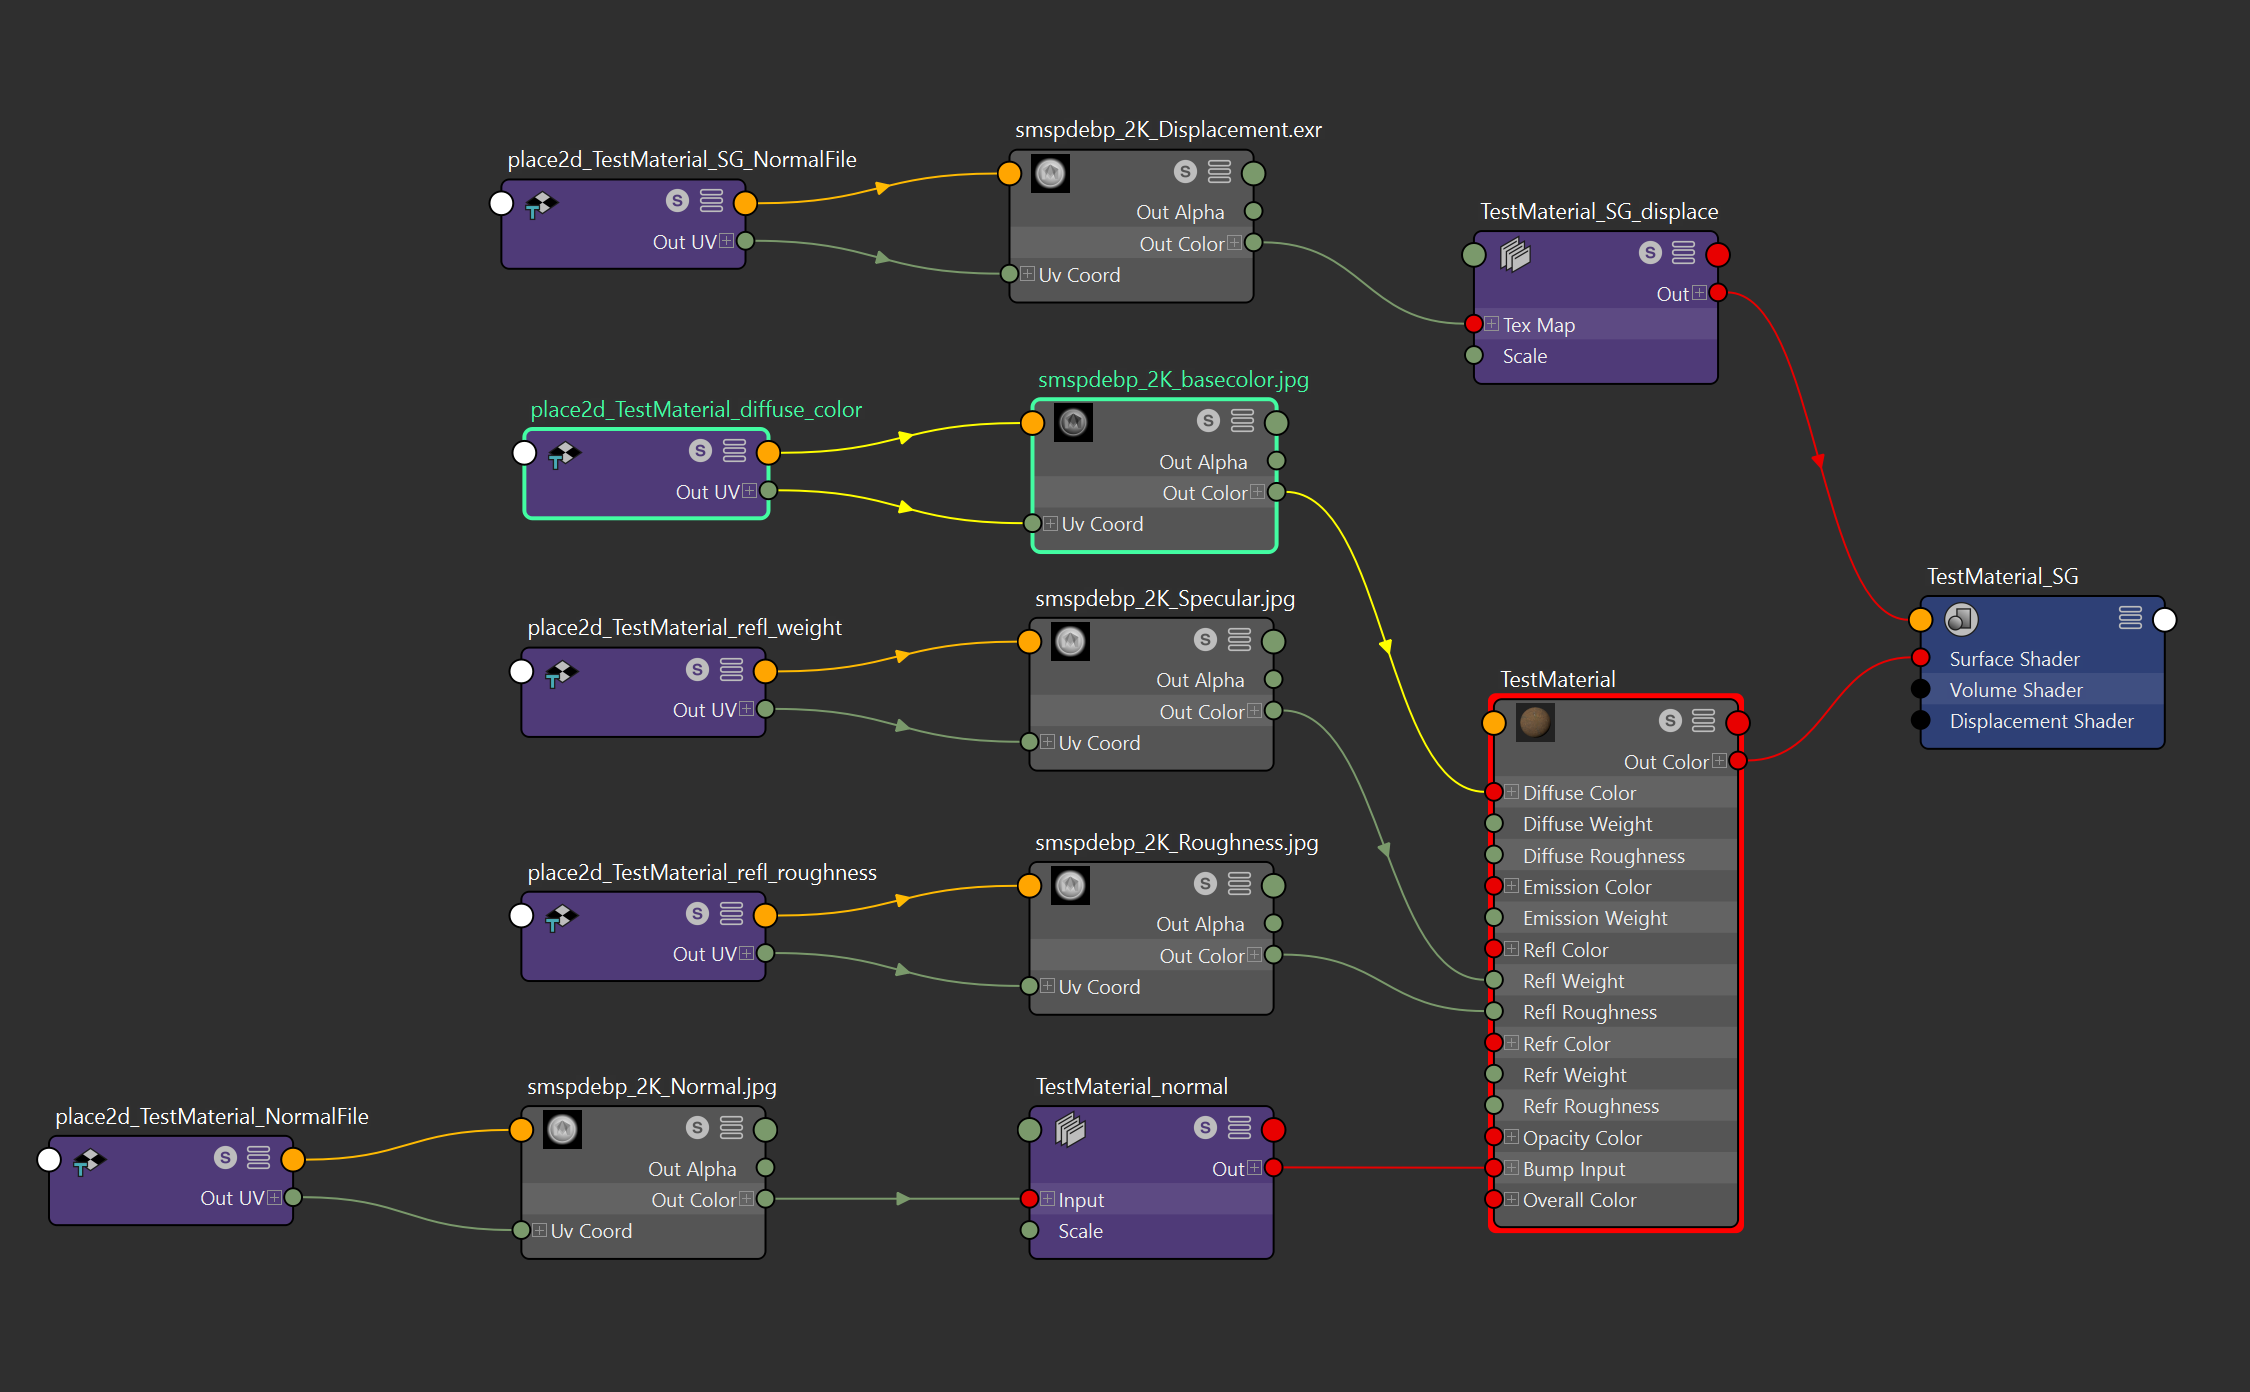Click the smspdebp_2K_Displacement.exr texture thumbnail
The image size is (2250, 1392).
[x=1050, y=173]
